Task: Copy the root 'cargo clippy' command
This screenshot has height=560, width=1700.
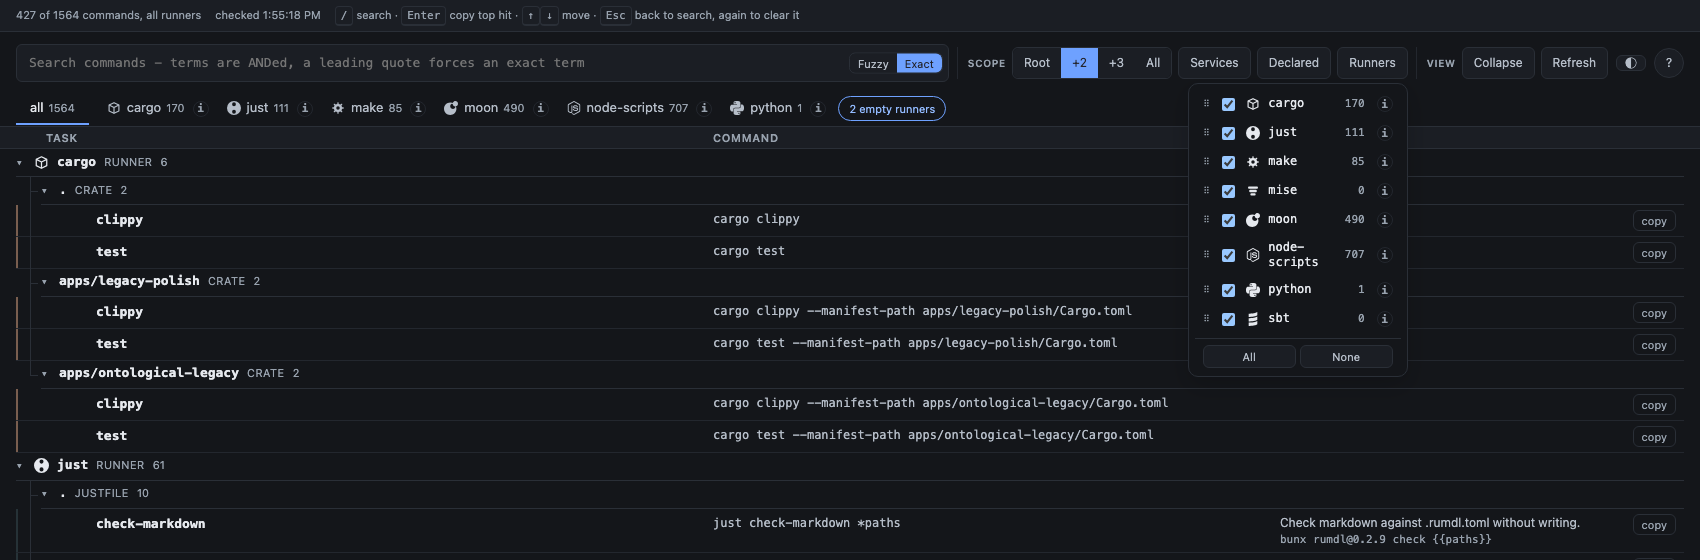Action: 1654,221
